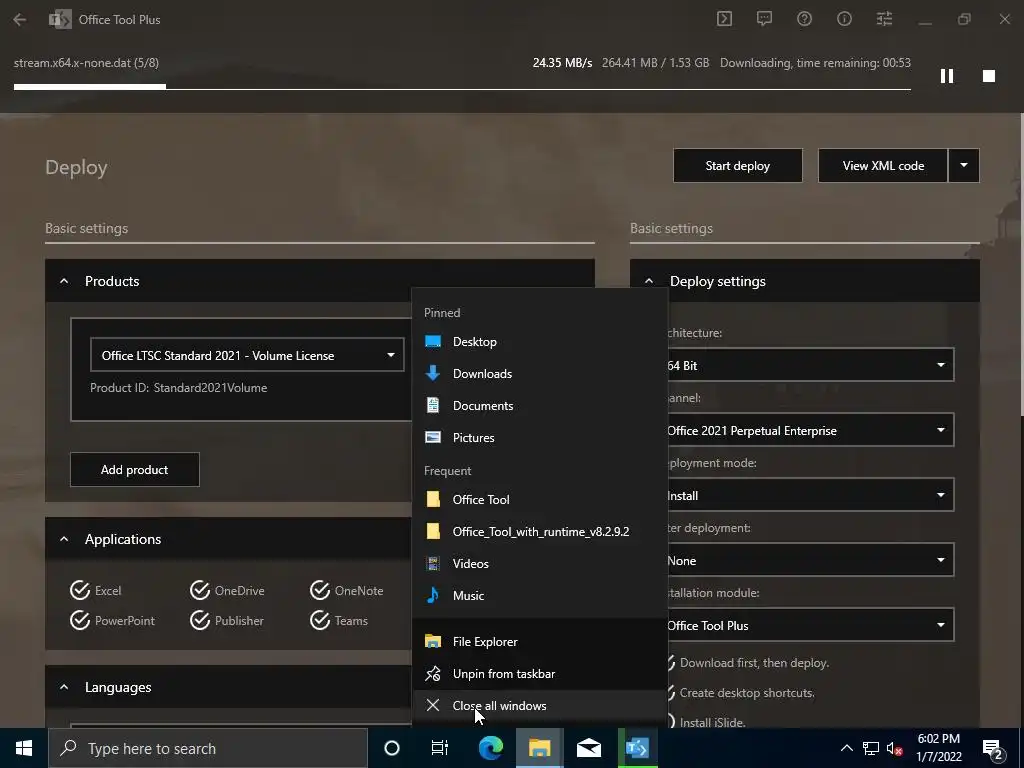Open dropdown arrow beside View XML code

click(x=964, y=166)
